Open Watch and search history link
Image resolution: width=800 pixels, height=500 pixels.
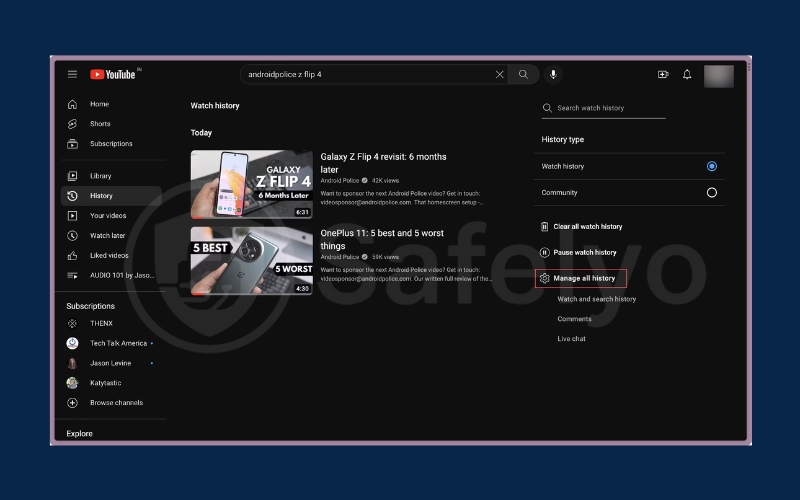pos(596,299)
